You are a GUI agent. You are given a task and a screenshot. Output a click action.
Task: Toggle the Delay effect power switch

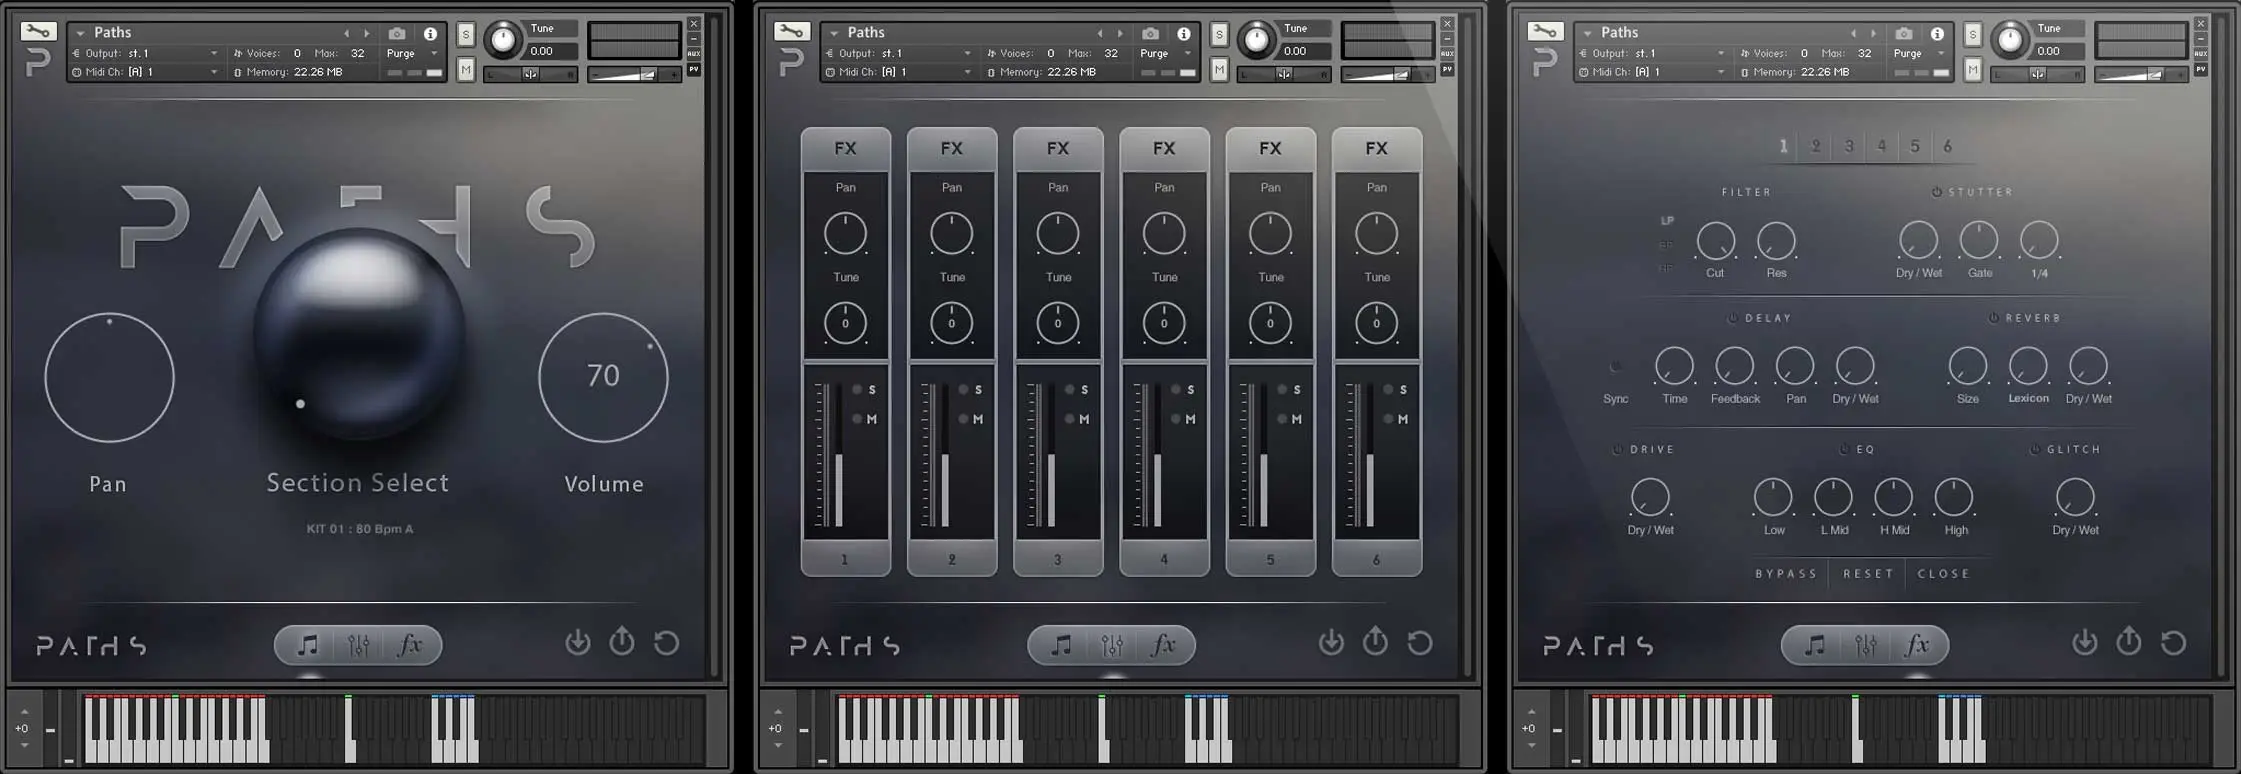point(1733,318)
